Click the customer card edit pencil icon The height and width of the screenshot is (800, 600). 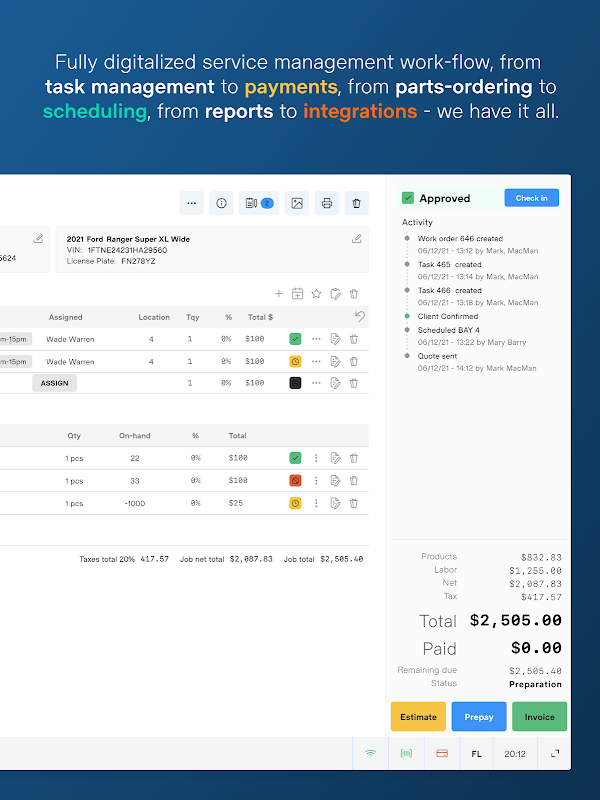pos(38,238)
